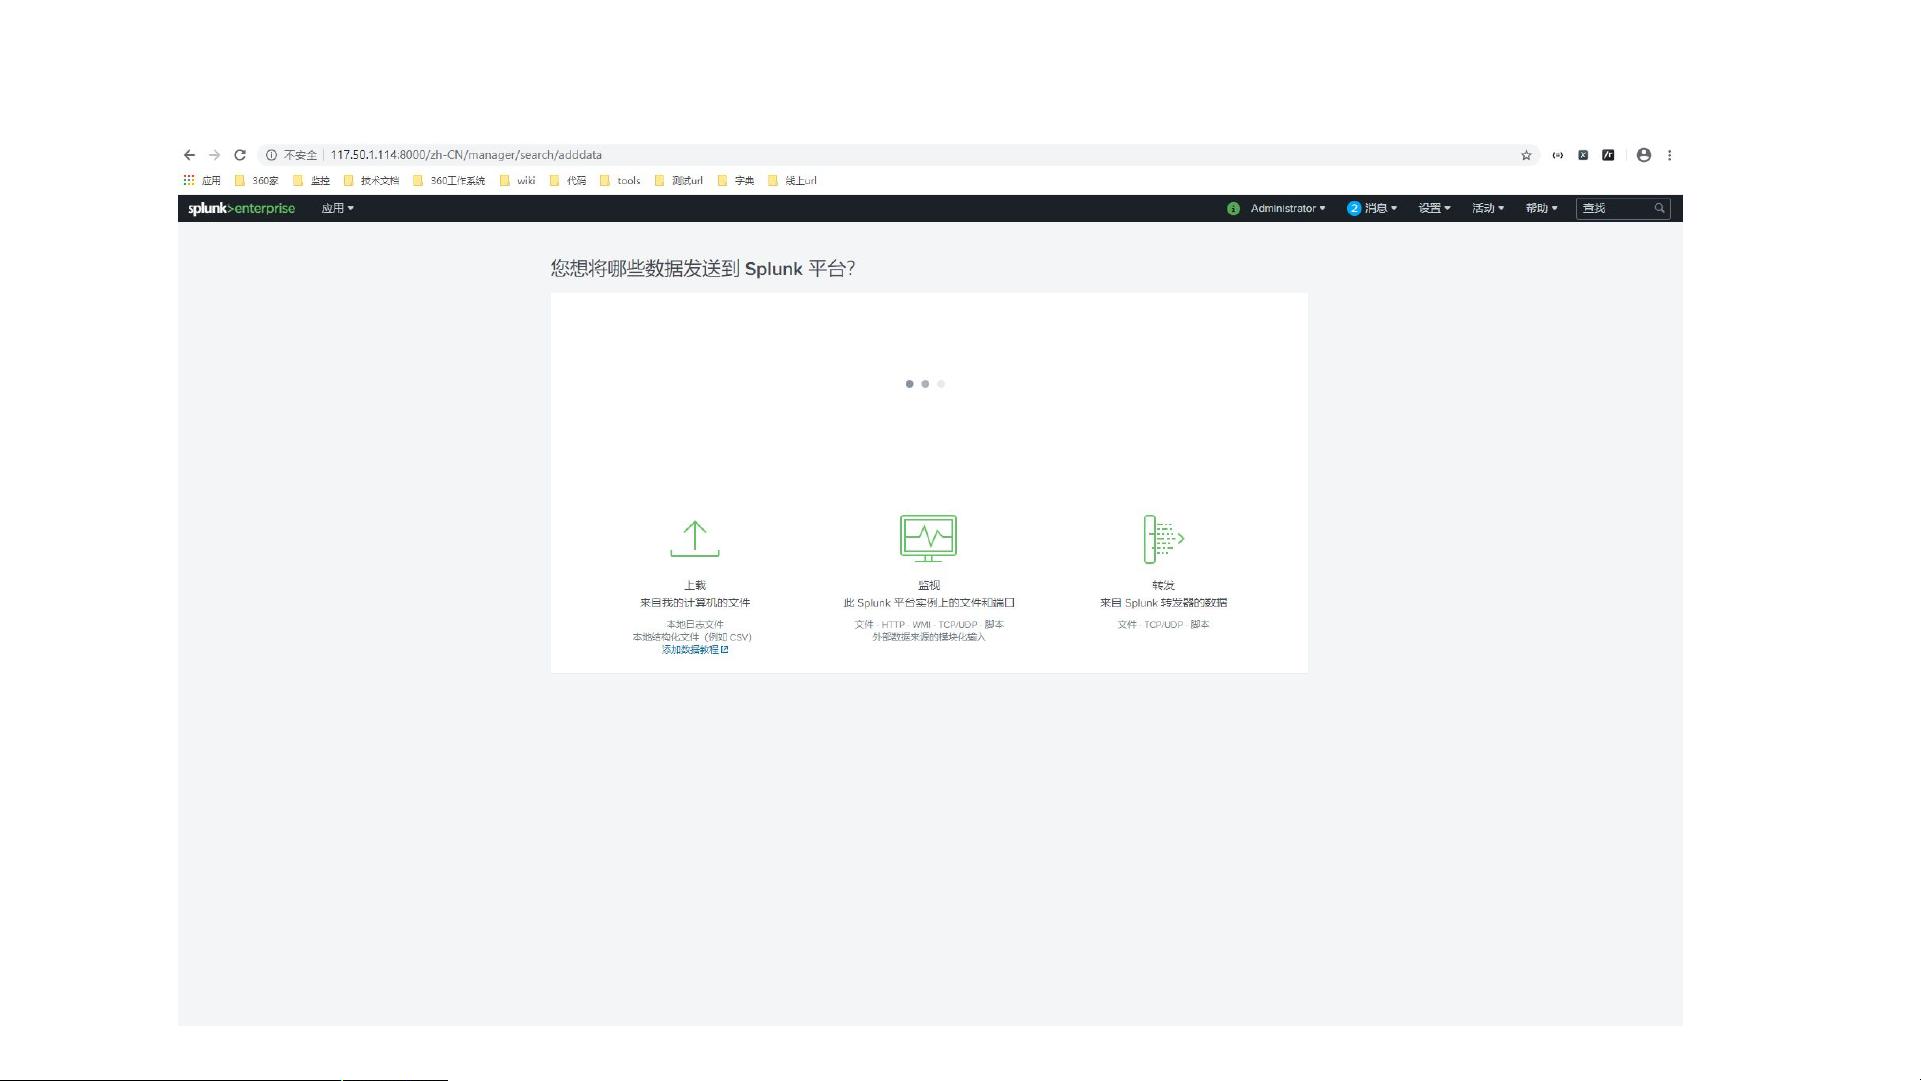Click the 上载 upload label

695,585
